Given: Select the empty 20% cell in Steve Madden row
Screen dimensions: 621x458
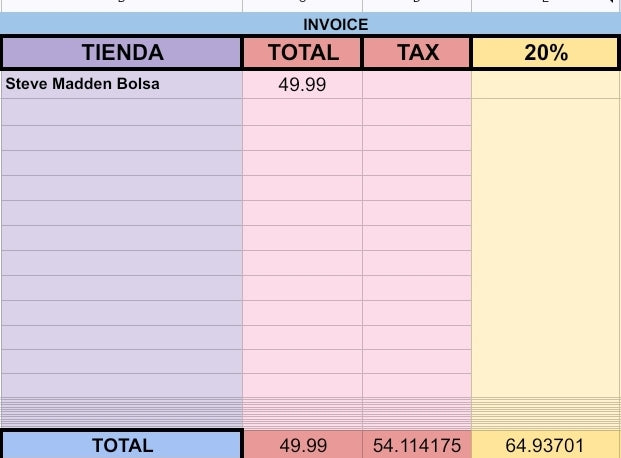Looking at the screenshot, I should [x=545, y=85].
